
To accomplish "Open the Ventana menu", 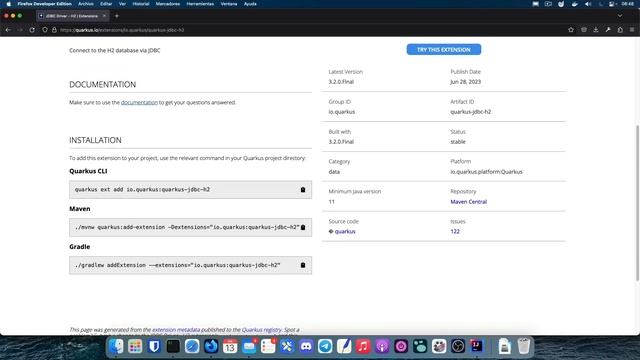I will 229,4.
